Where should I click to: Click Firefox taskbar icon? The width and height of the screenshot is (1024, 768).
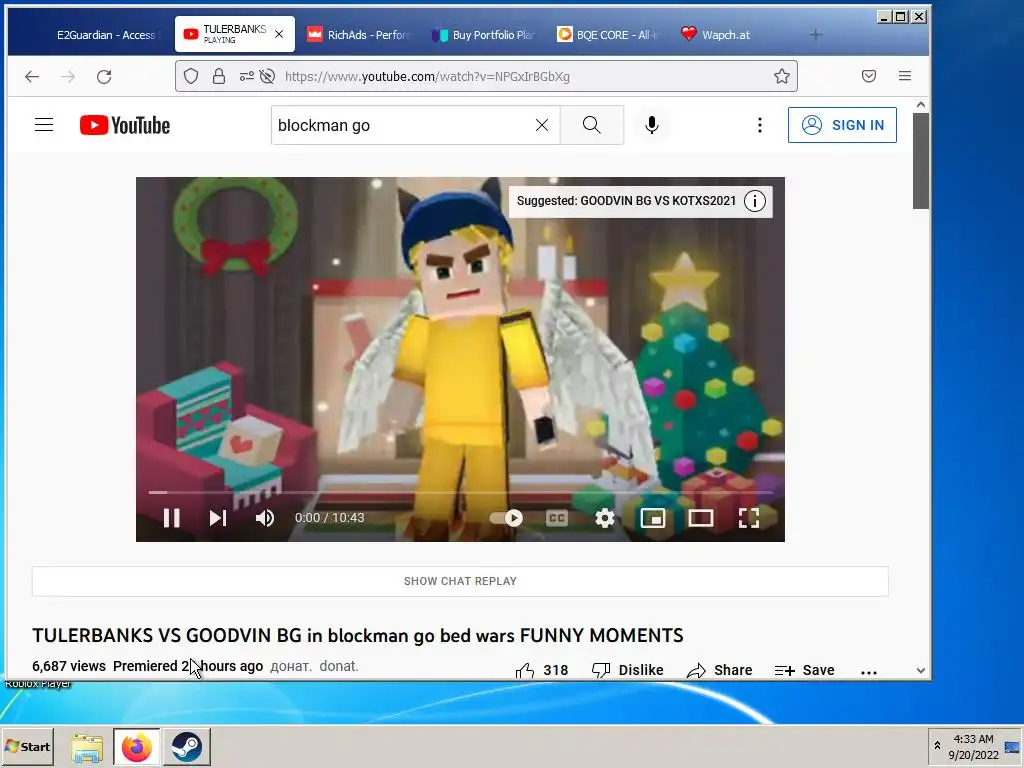pyautogui.click(x=136, y=746)
